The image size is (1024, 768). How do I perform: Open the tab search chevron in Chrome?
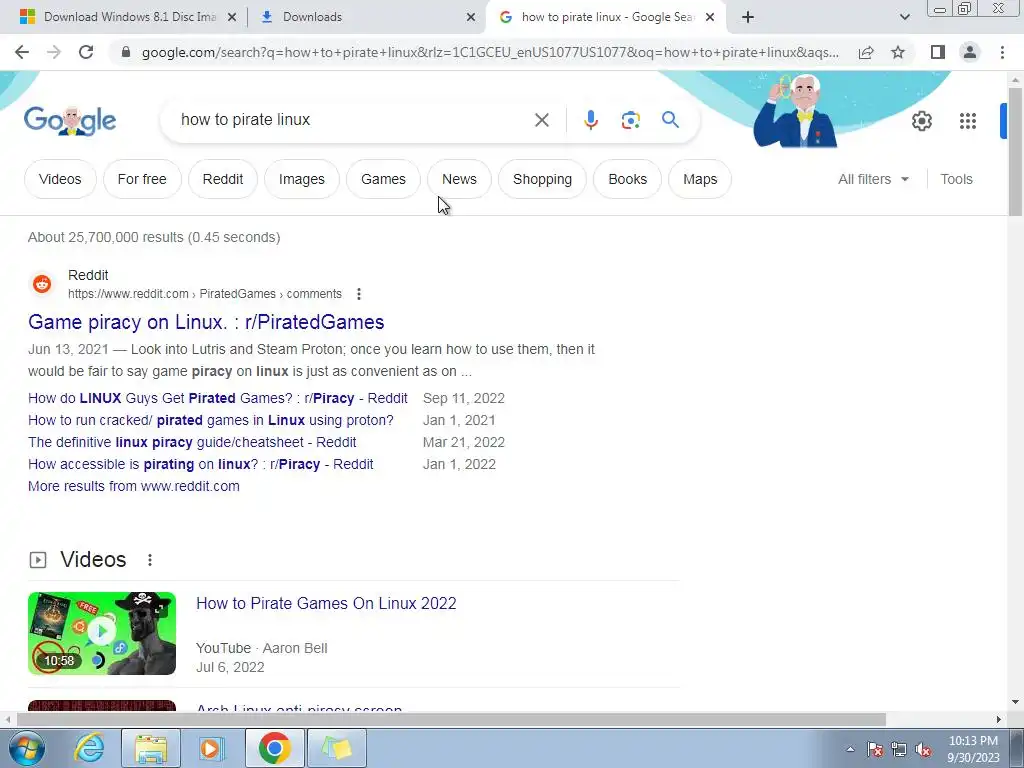pos(904,18)
